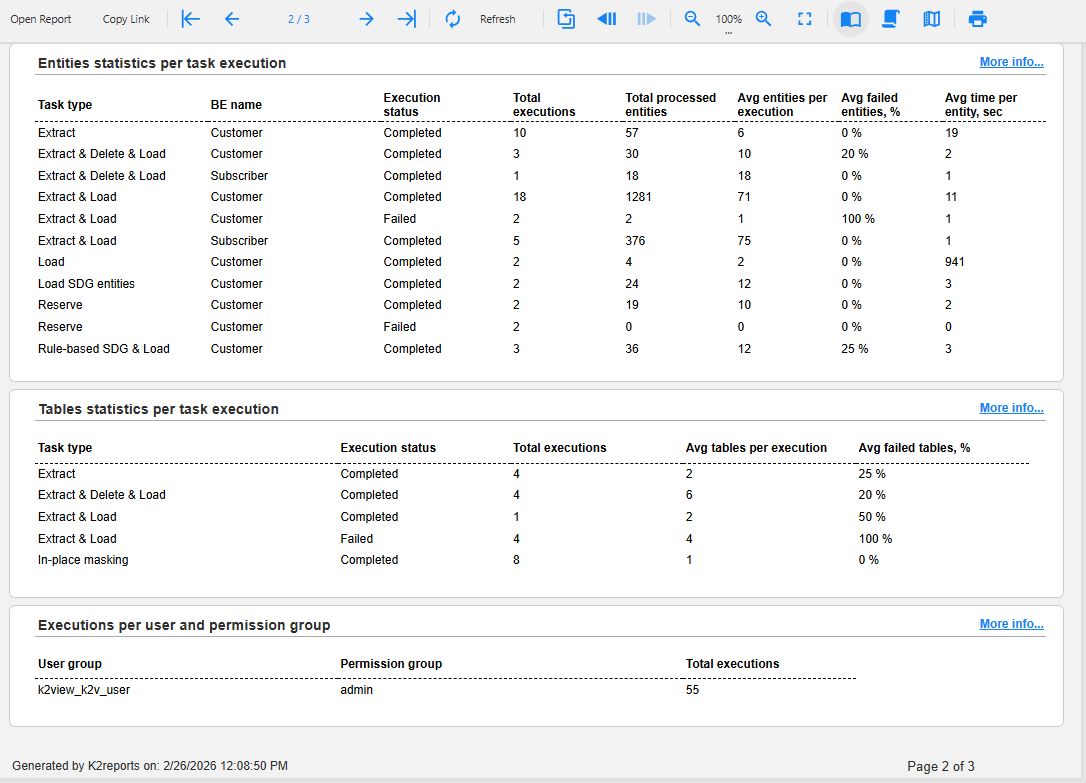The width and height of the screenshot is (1086, 783).
Task: Click Open Report in toolbar
Action: coord(41,19)
